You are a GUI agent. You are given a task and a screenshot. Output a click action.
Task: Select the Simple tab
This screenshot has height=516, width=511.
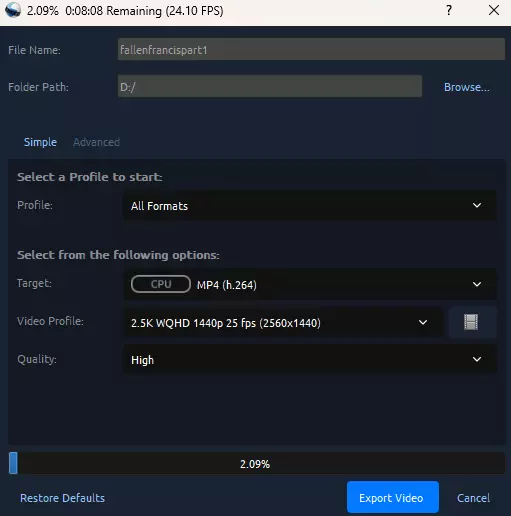tap(40, 142)
